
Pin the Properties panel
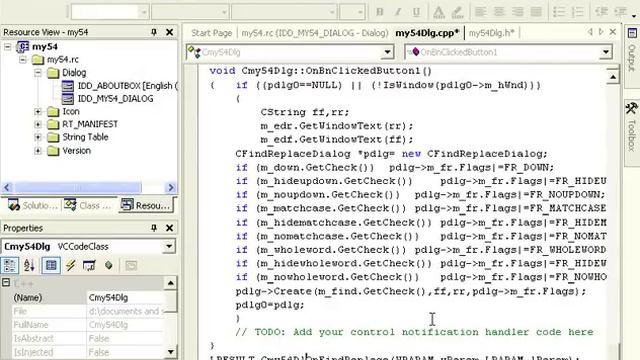pyautogui.click(x=154, y=228)
